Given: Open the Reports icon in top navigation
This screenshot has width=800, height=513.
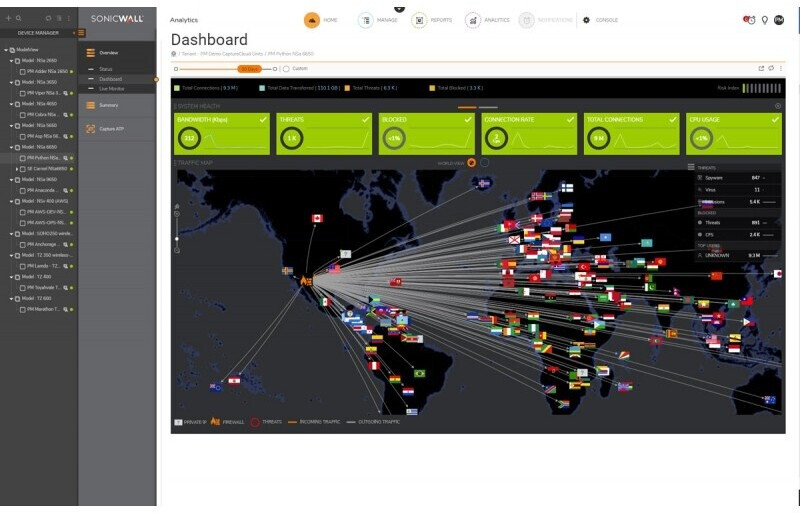Looking at the screenshot, I should click(419, 20).
